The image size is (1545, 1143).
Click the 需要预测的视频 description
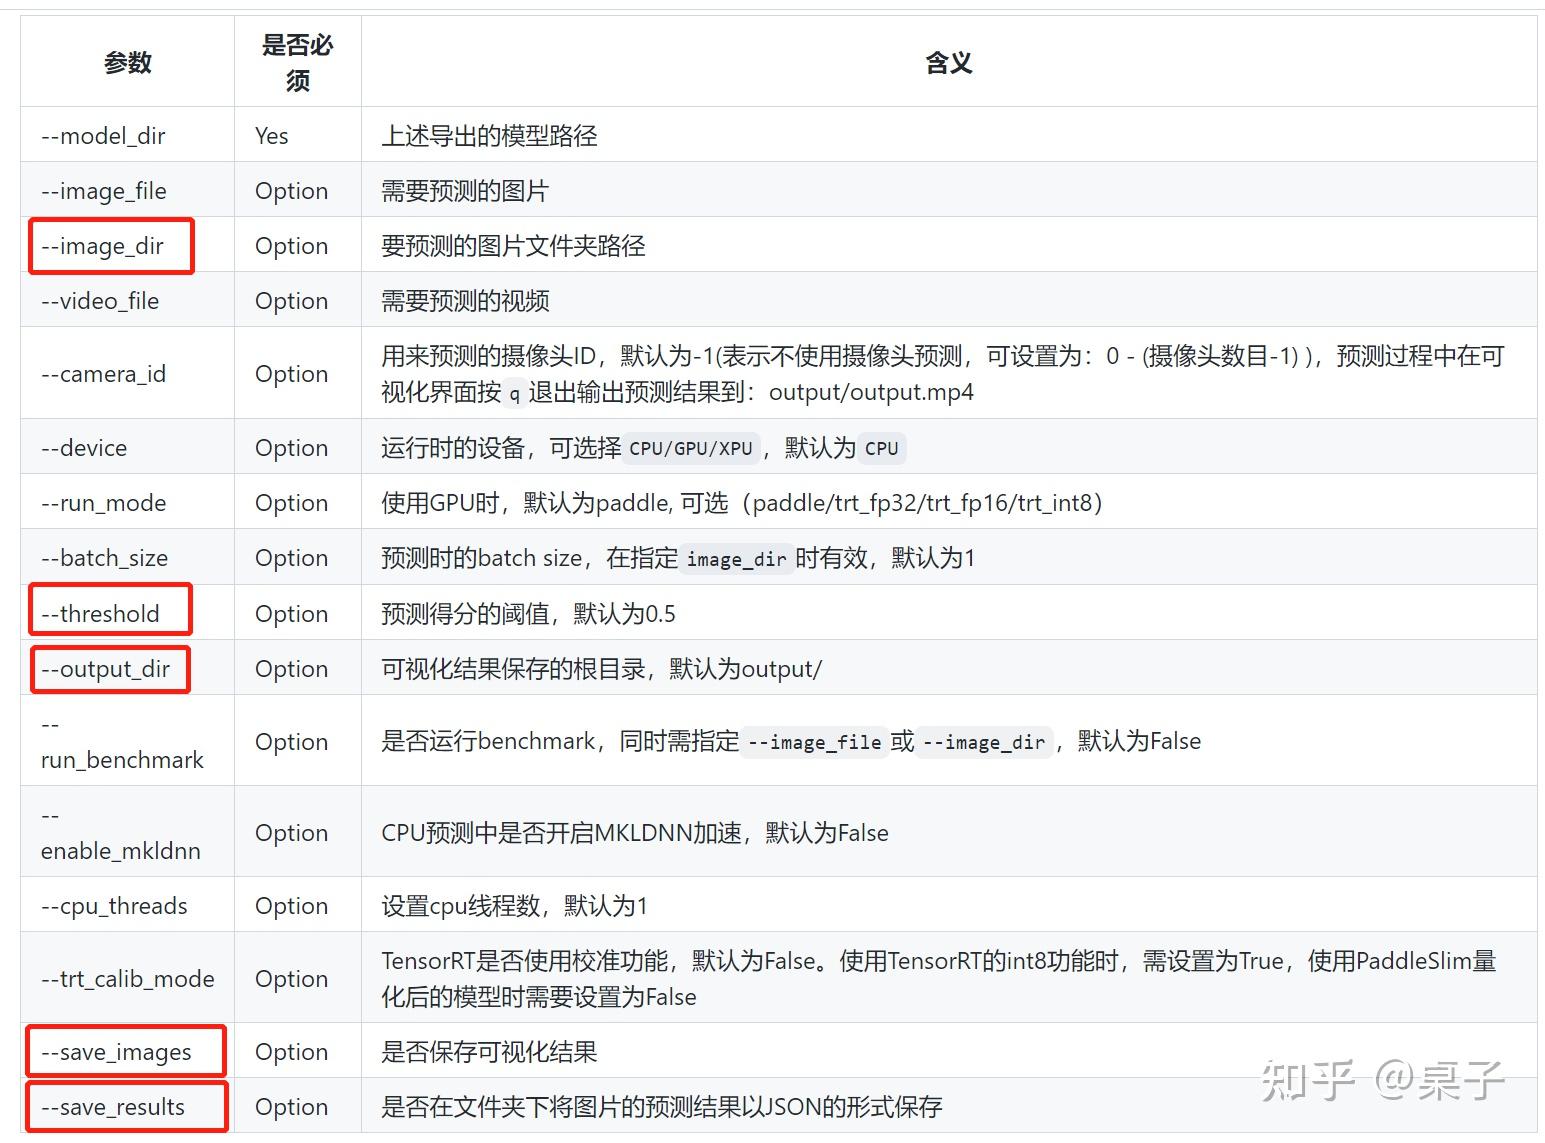[465, 300]
